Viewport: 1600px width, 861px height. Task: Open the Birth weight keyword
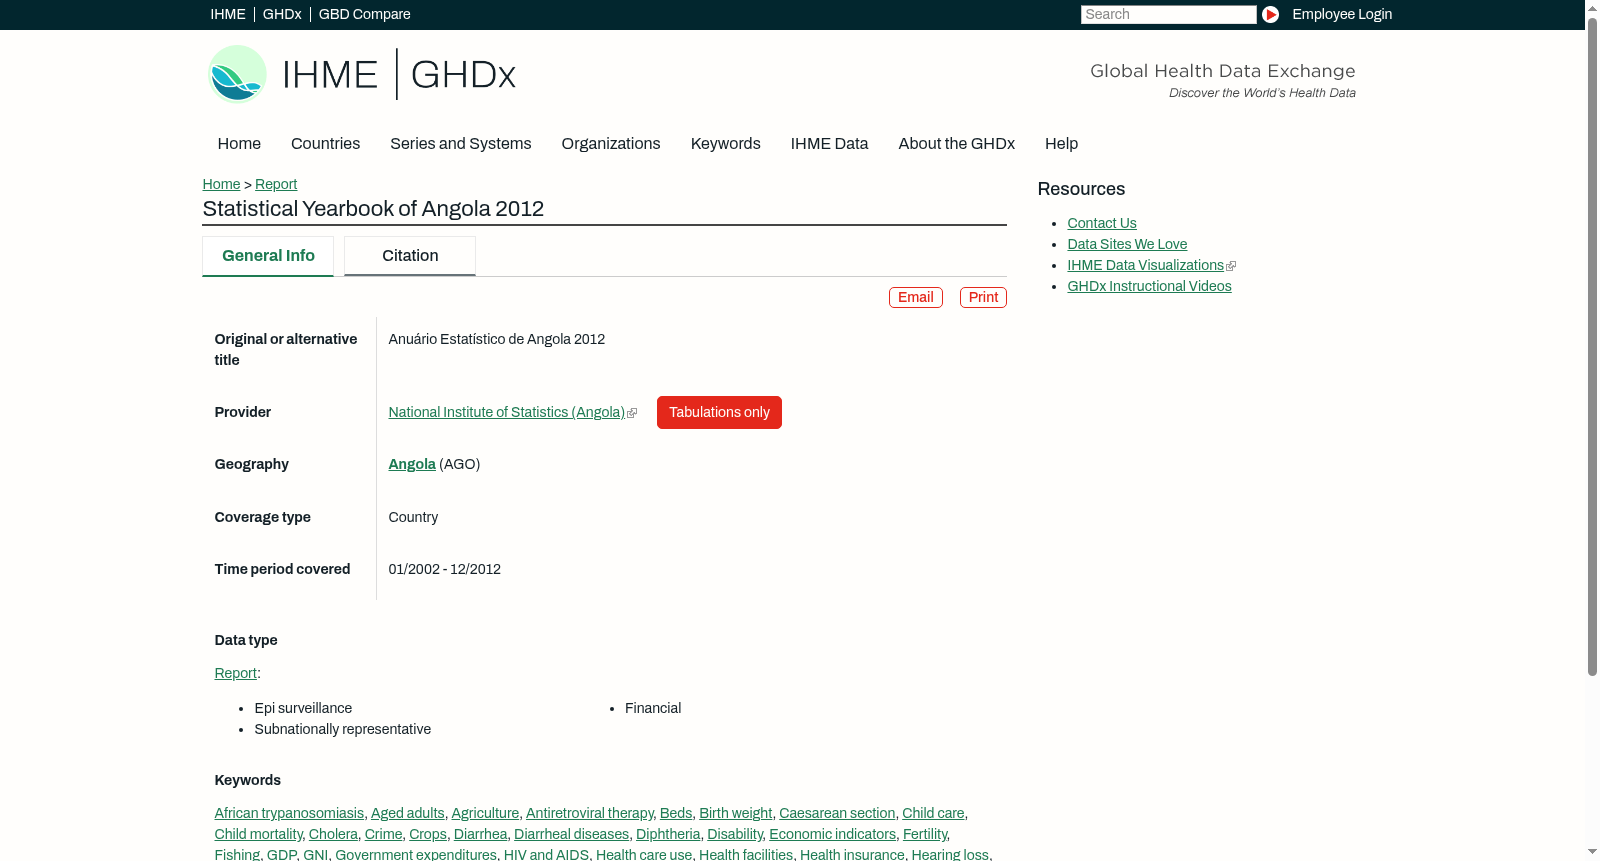(735, 813)
